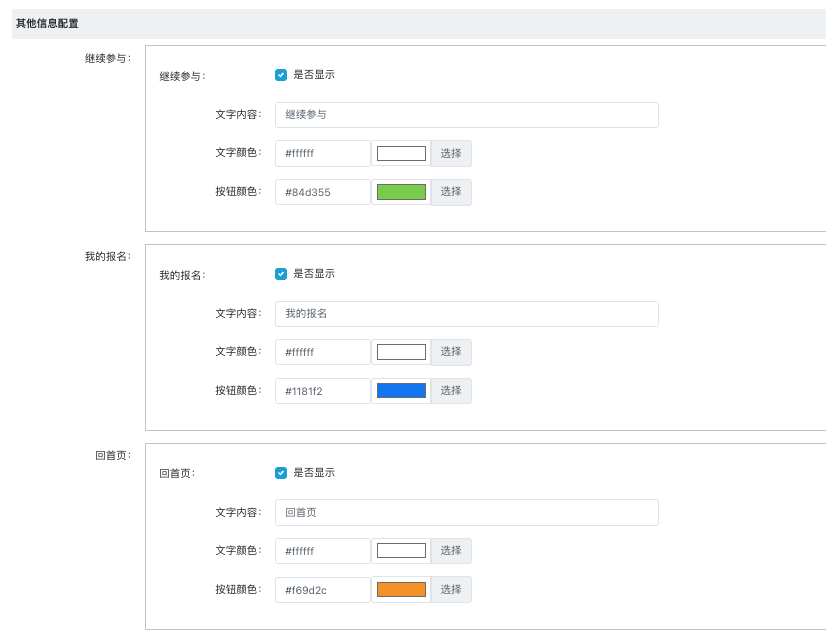Click the white 文字颜色 swatch under 回首页

point(401,551)
